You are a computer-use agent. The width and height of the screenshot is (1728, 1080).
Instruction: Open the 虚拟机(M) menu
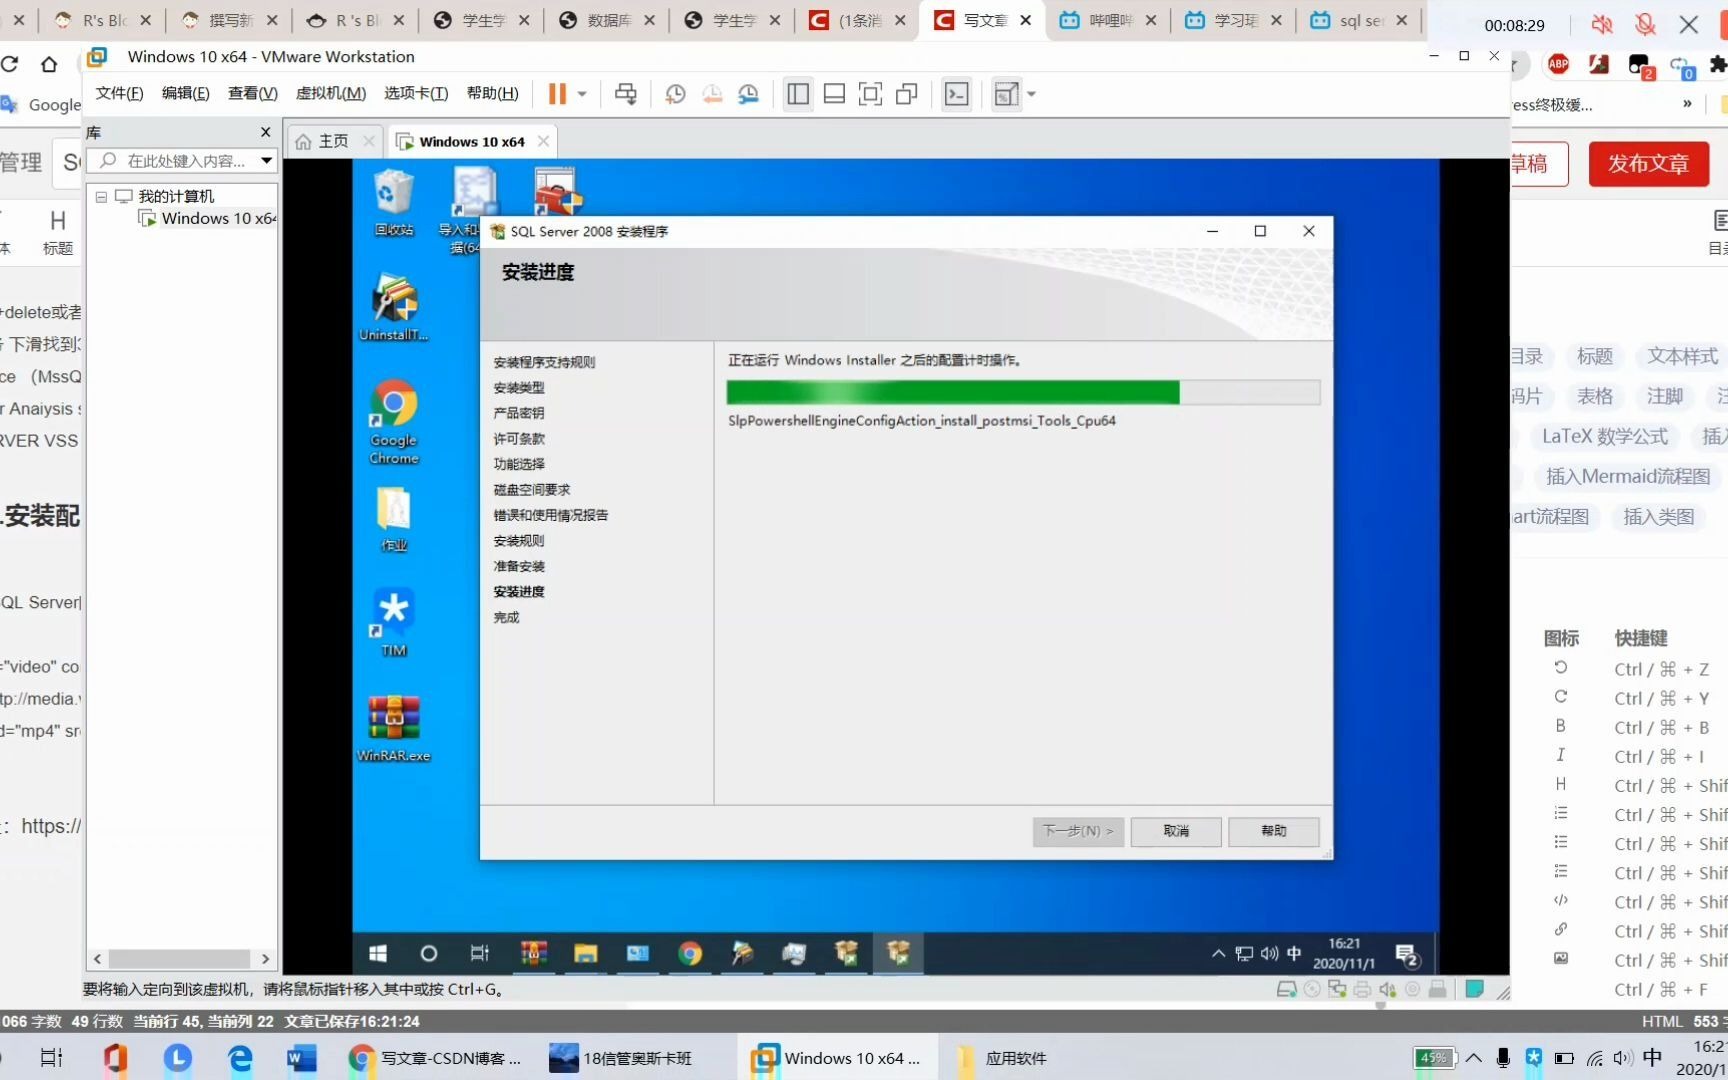click(x=330, y=93)
